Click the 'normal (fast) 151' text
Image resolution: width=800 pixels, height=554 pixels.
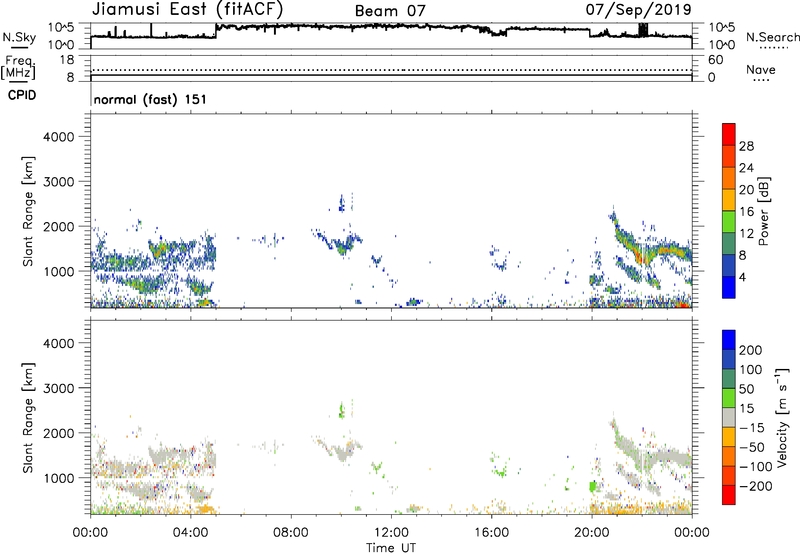coord(150,99)
